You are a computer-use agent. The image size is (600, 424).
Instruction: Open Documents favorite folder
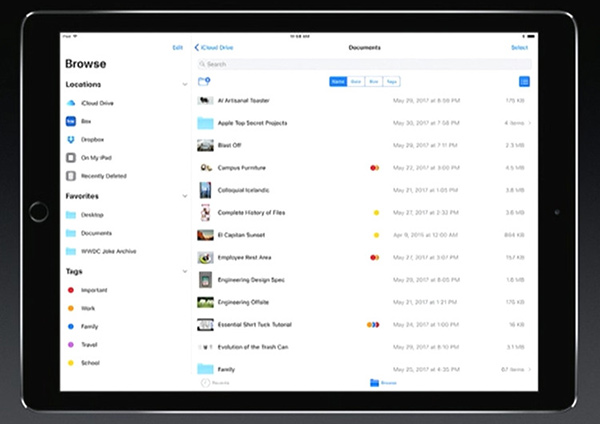point(89,233)
